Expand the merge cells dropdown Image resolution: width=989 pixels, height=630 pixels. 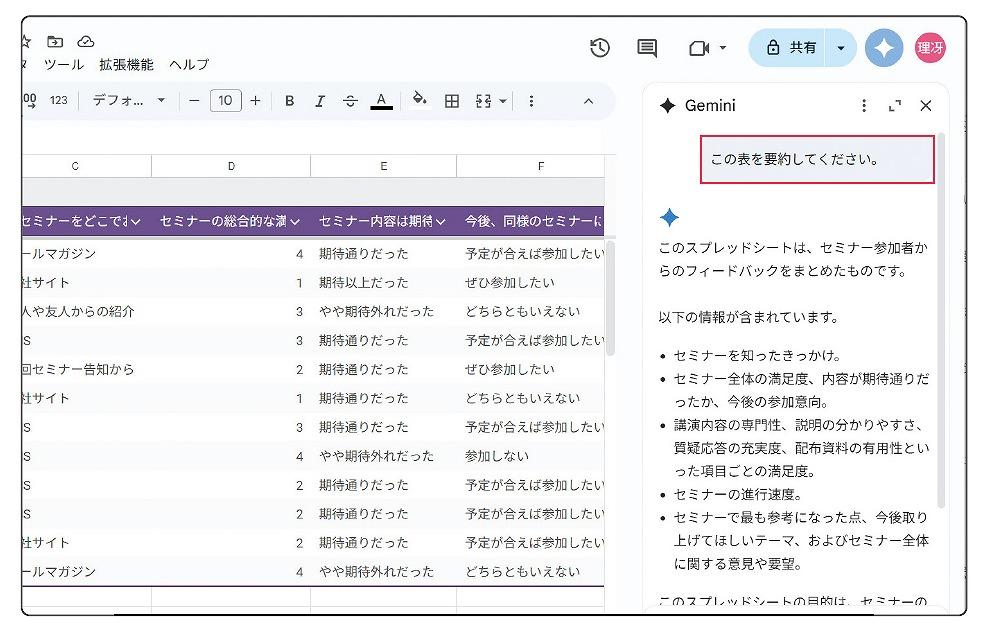(x=502, y=101)
